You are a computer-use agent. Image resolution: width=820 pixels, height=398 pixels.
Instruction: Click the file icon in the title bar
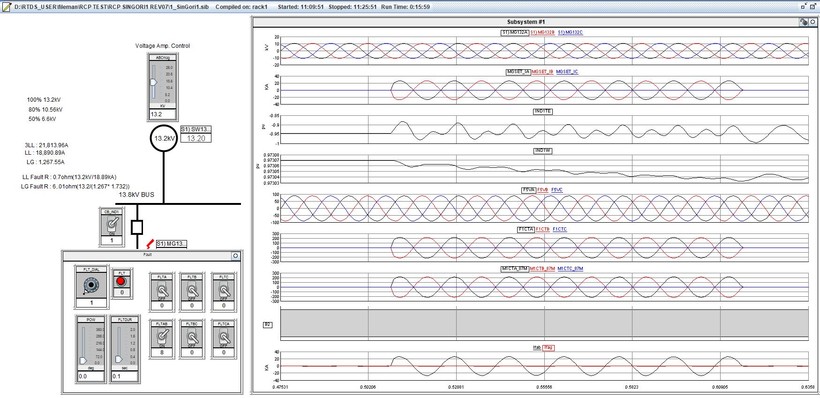5,7
